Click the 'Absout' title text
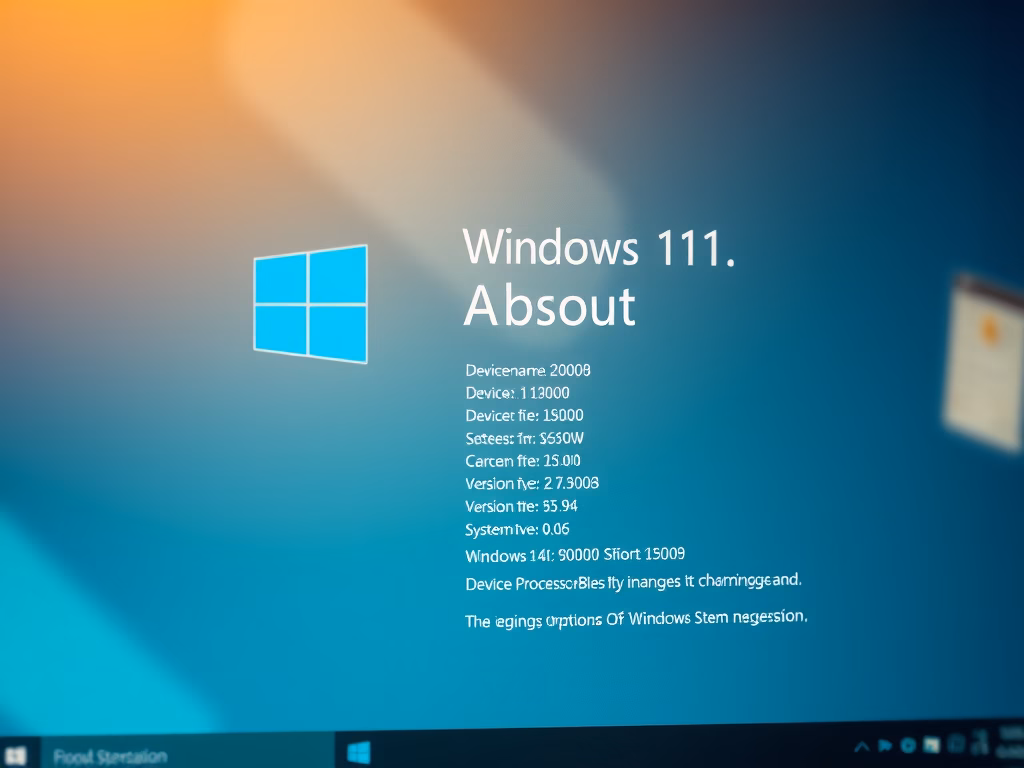Viewport: 1024px width, 768px height. point(549,306)
